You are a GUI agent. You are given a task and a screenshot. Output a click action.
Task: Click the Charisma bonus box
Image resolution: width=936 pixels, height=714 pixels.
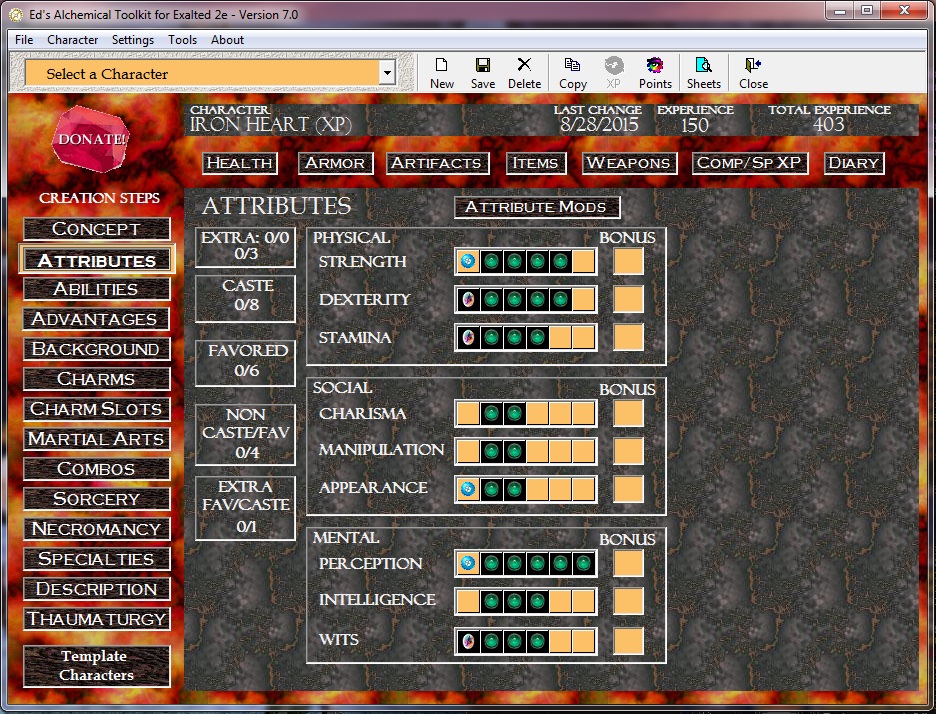(x=629, y=413)
